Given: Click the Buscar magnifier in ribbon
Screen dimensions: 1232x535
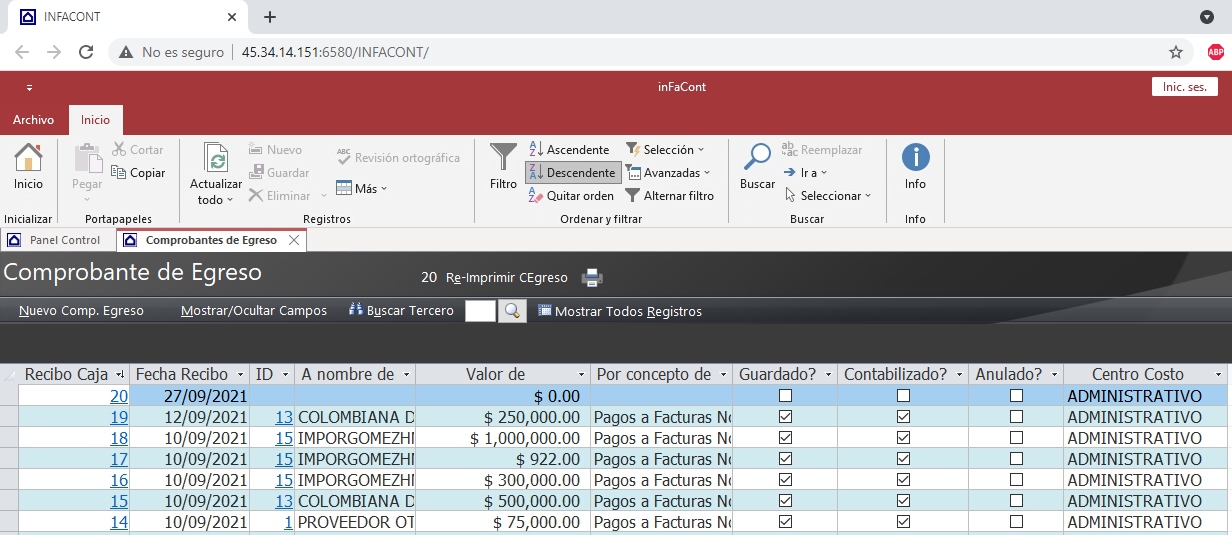Looking at the screenshot, I should click(757, 158).
